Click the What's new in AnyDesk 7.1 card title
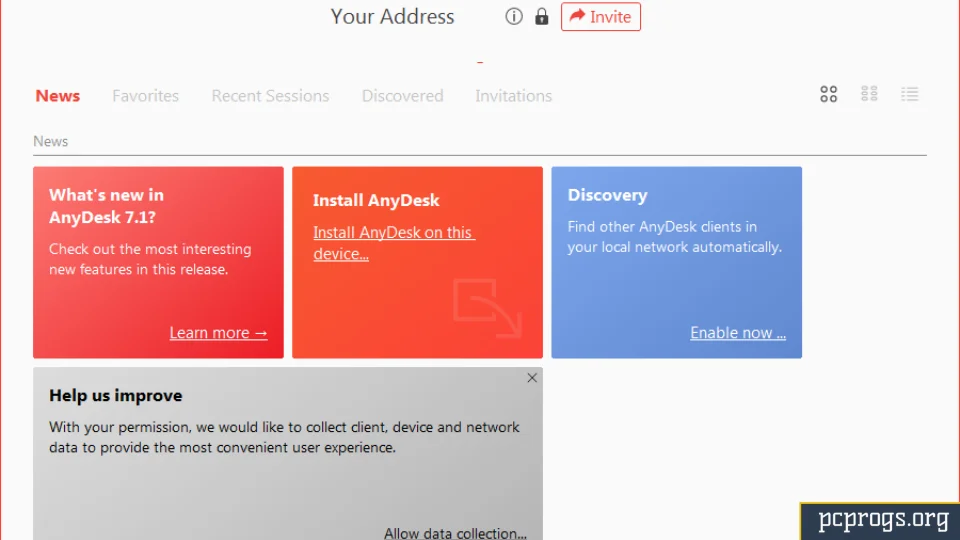This screenshot has height=540, width=960. point(106,206)
